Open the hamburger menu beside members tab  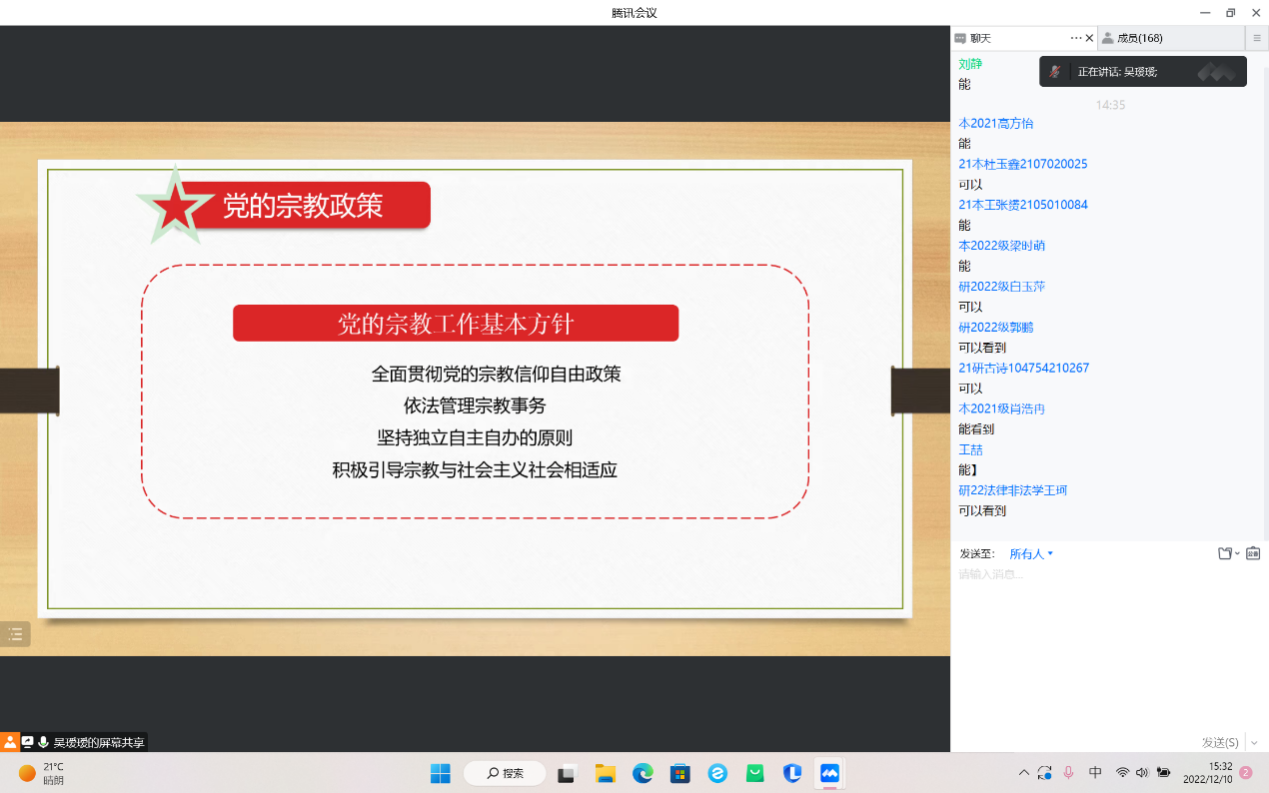coord(1257,38)
